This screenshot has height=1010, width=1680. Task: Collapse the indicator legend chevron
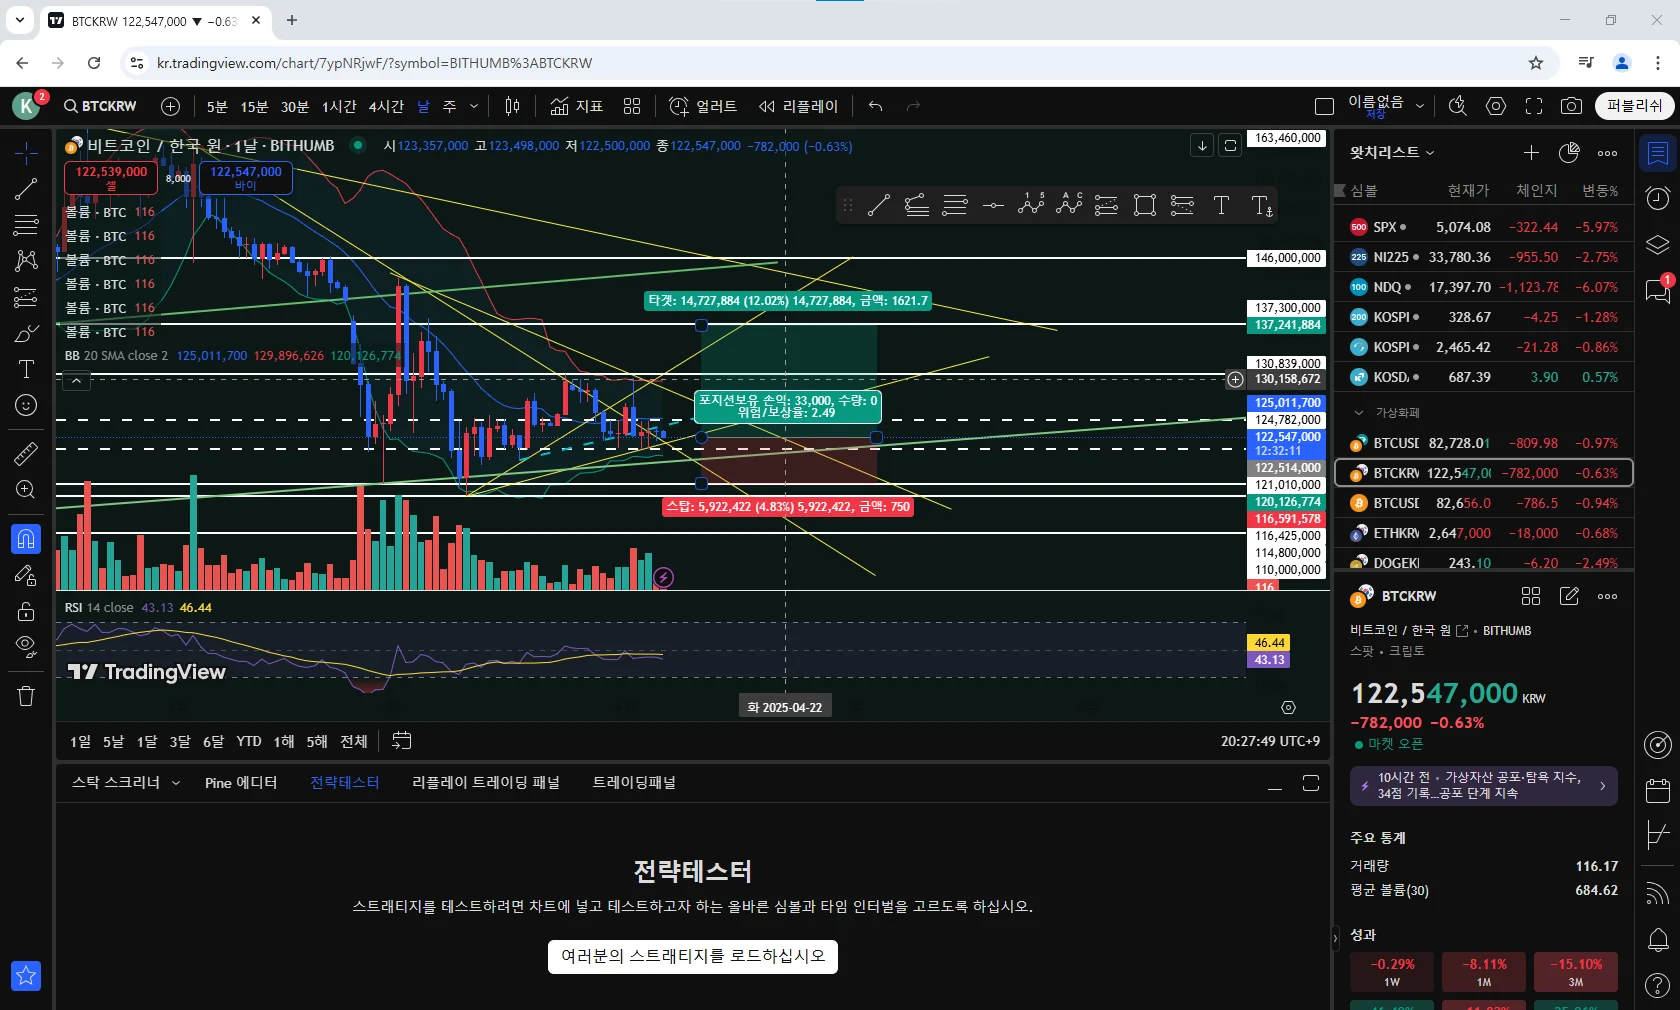click(x=76, y=381)
